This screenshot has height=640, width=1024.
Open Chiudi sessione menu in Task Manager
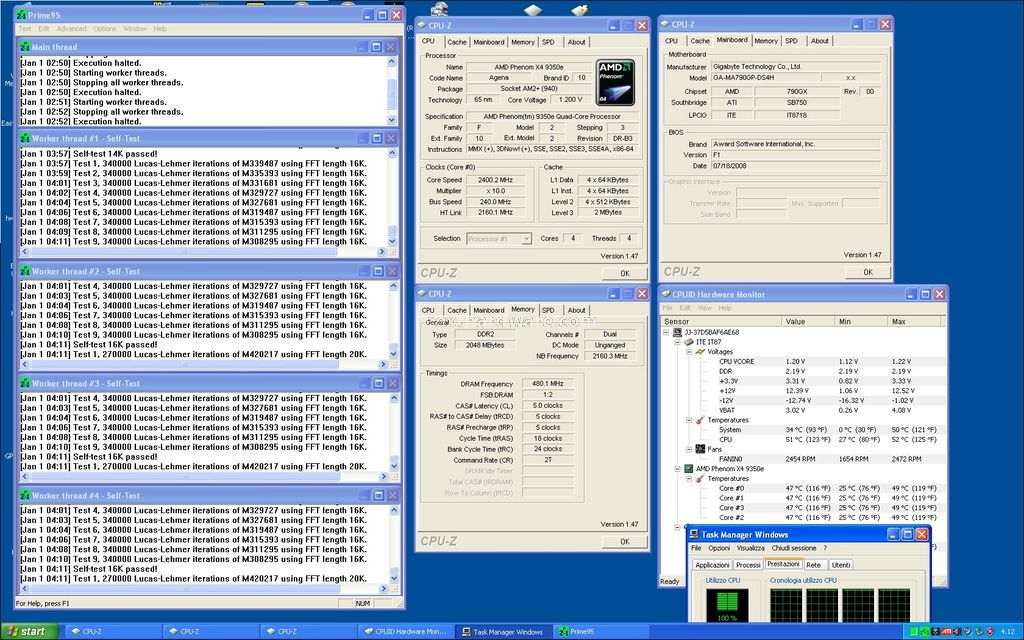tap(793, 548)
